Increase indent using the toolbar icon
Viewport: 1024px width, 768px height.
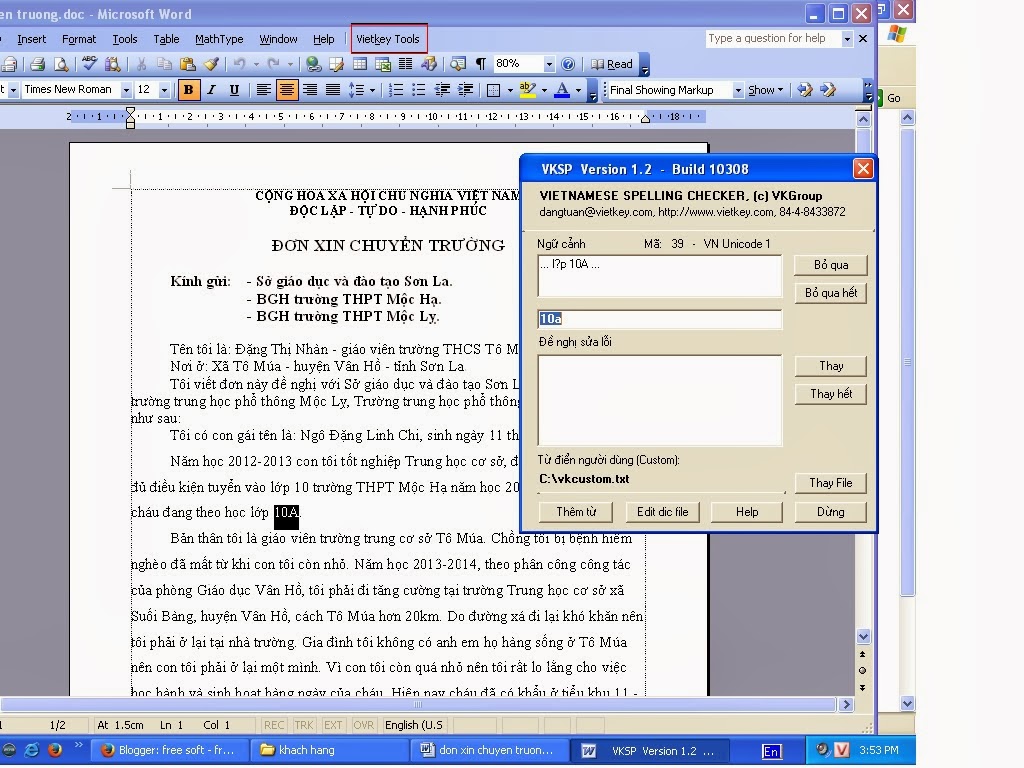pos(465,90)
